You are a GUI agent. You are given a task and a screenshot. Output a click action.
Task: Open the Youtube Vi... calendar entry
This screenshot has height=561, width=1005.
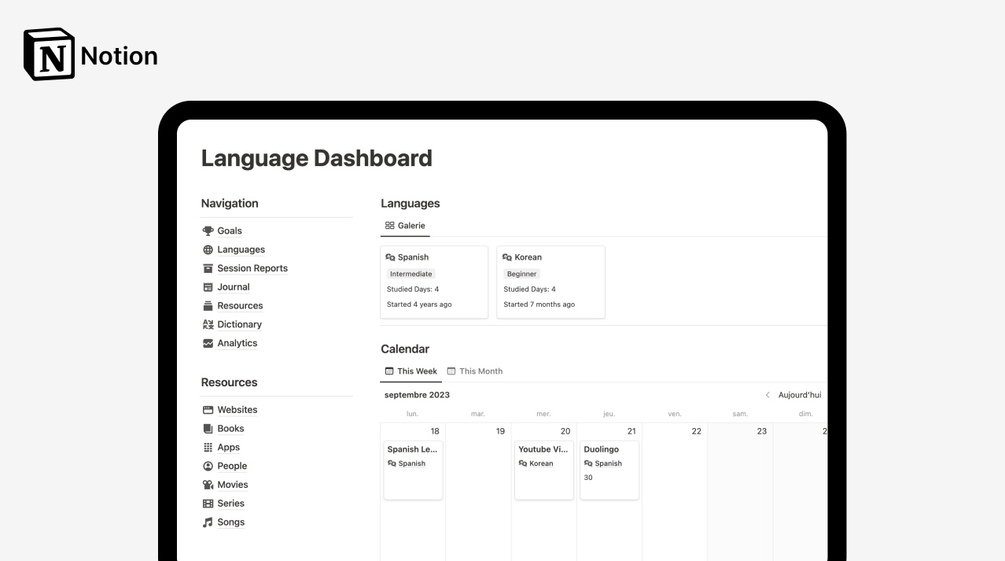[544, 470]
